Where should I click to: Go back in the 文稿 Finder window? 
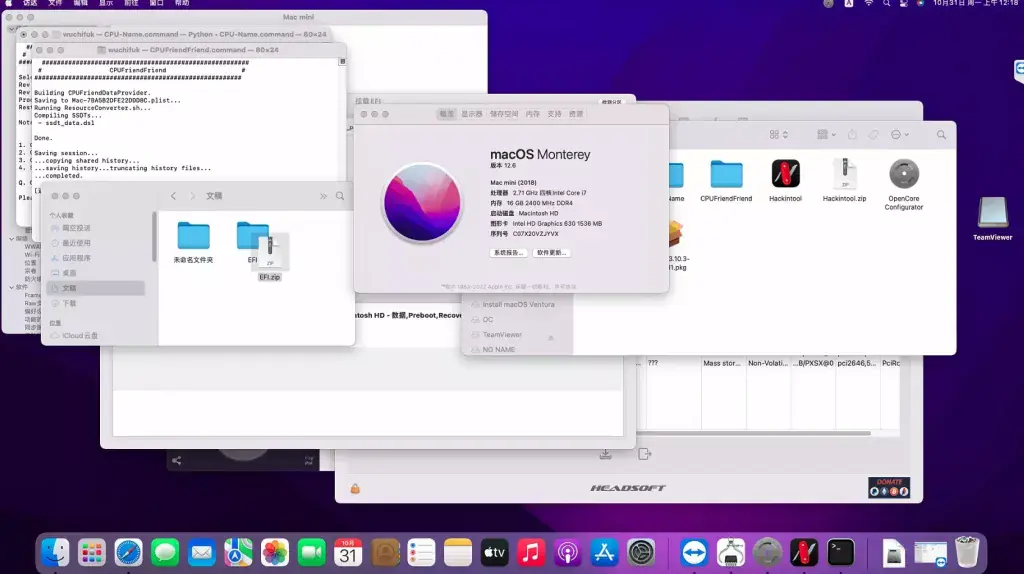pyautogui.click(x=173, y=196)
